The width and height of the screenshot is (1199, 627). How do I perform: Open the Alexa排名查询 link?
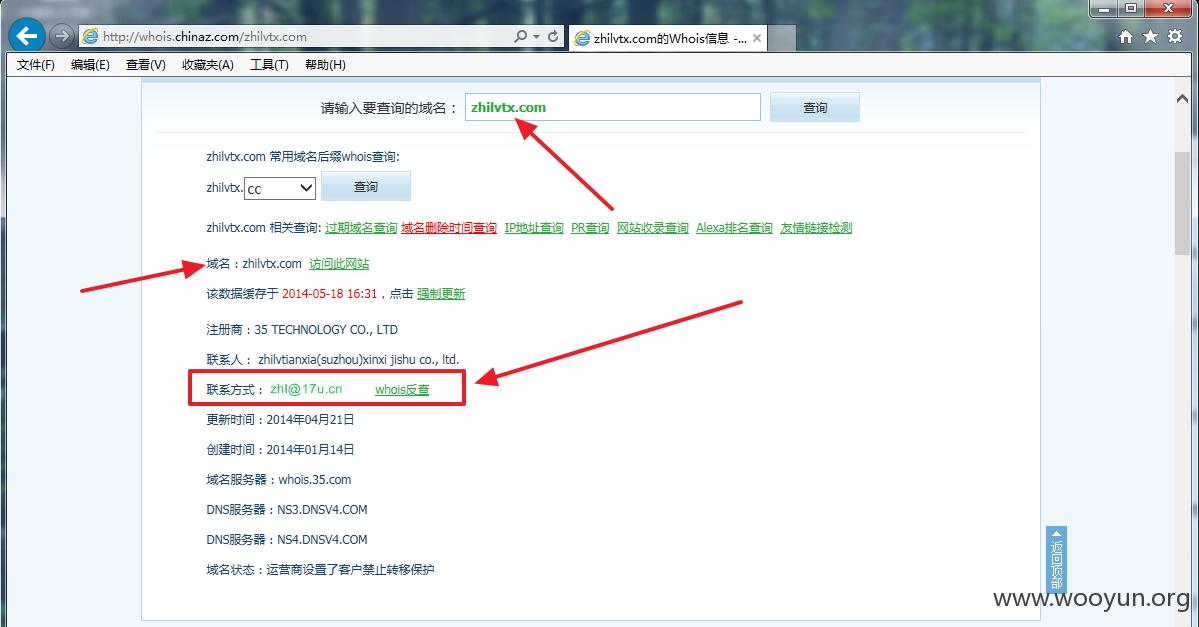tap(734, 228)
